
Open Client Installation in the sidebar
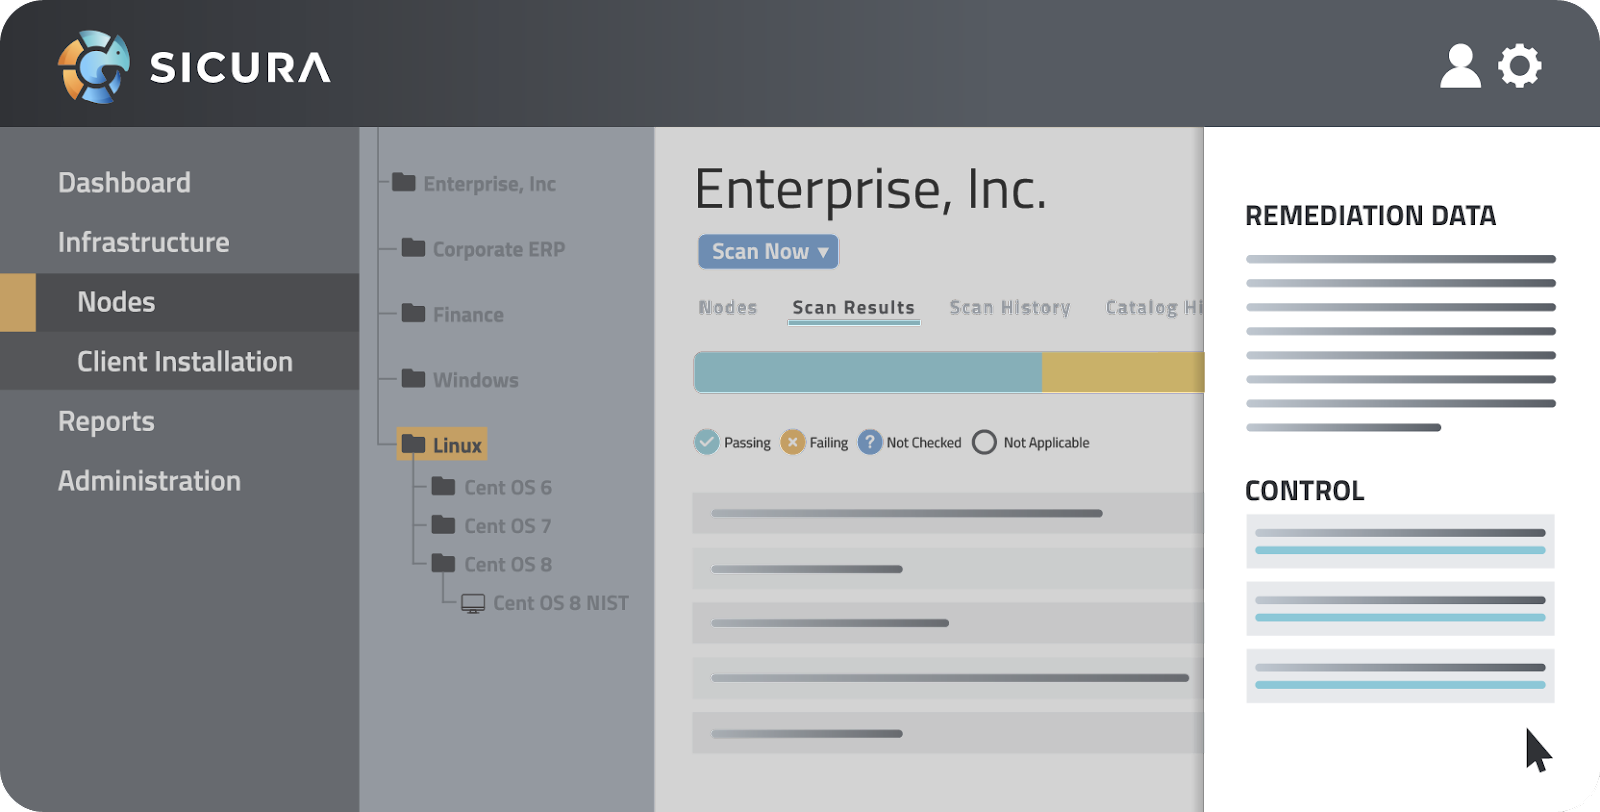(x=185, y=361)
